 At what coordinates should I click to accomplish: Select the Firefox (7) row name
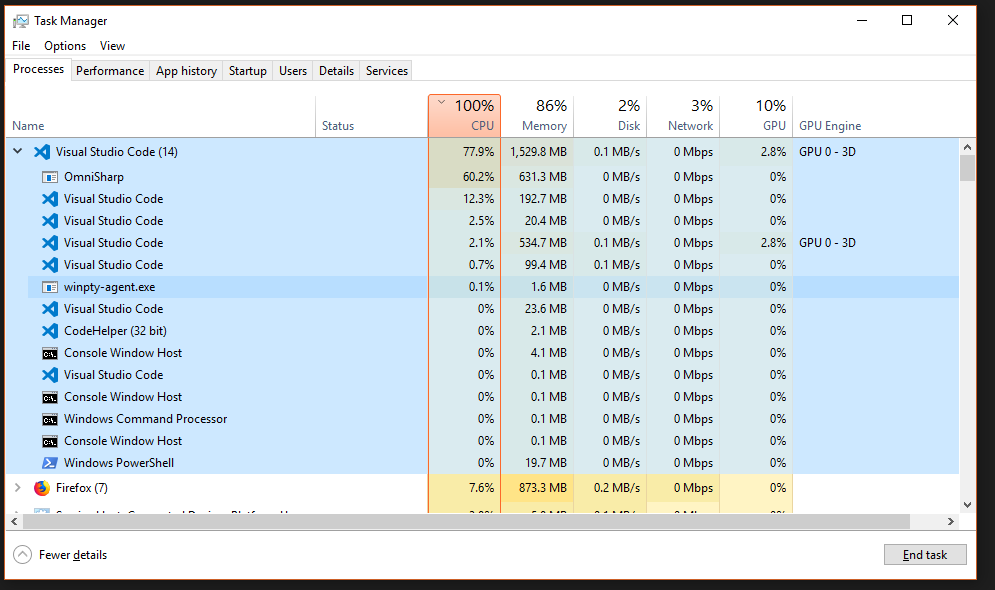pyautogui.click(x=82, y=488)
